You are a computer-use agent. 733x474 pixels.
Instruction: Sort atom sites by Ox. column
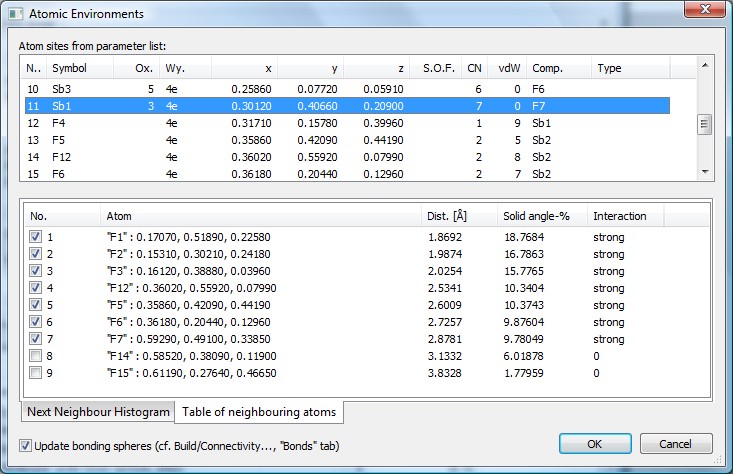[137, 68]
